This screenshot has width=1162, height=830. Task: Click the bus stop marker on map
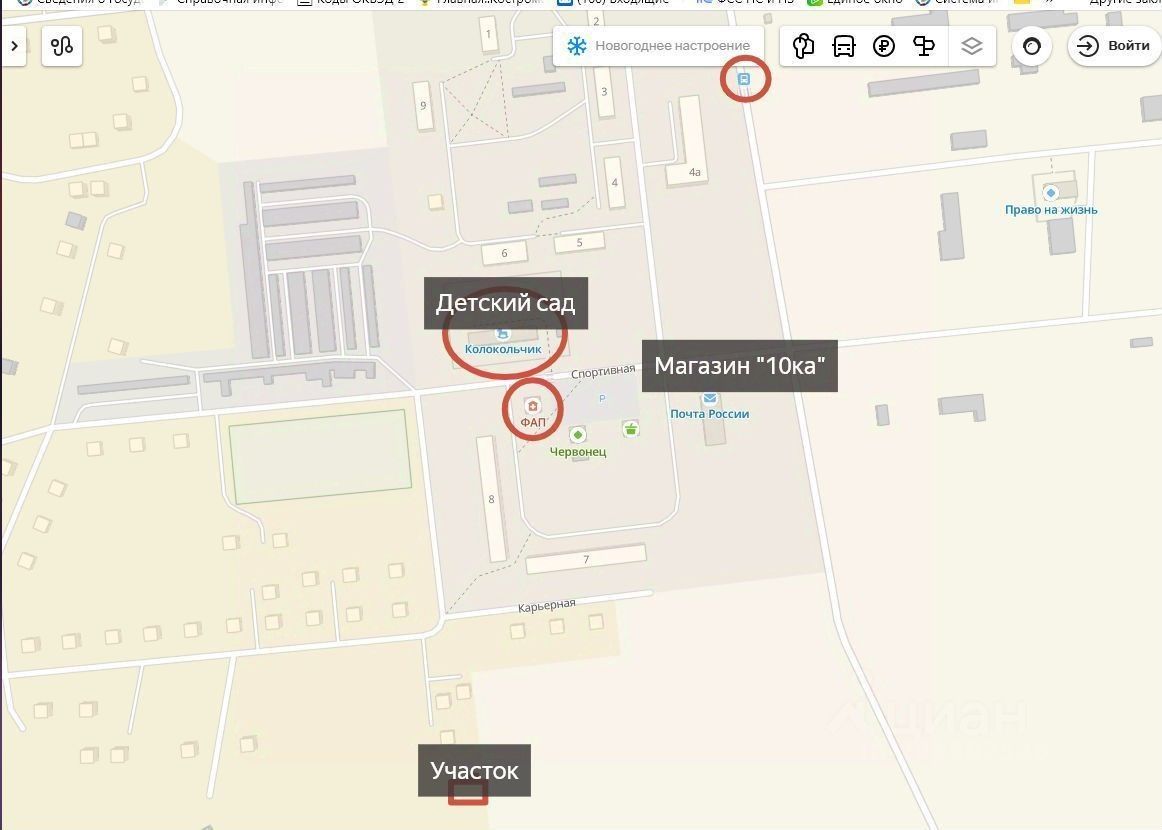pos(743,79)
